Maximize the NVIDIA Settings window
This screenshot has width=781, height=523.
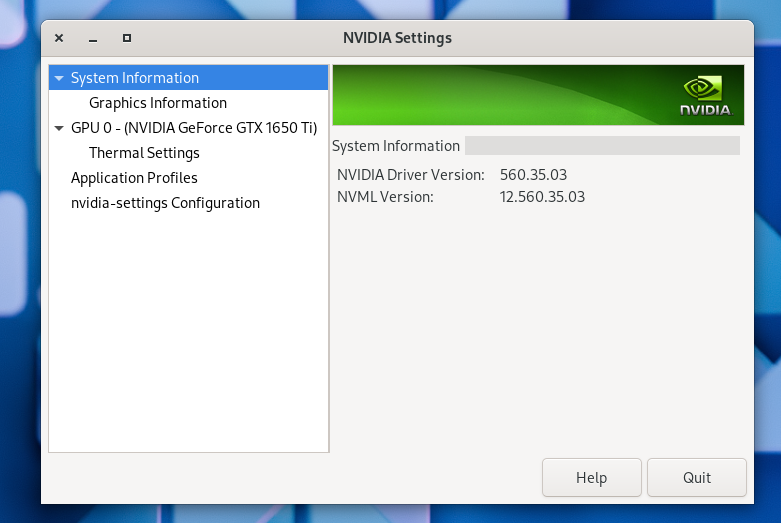click(127, 38)
